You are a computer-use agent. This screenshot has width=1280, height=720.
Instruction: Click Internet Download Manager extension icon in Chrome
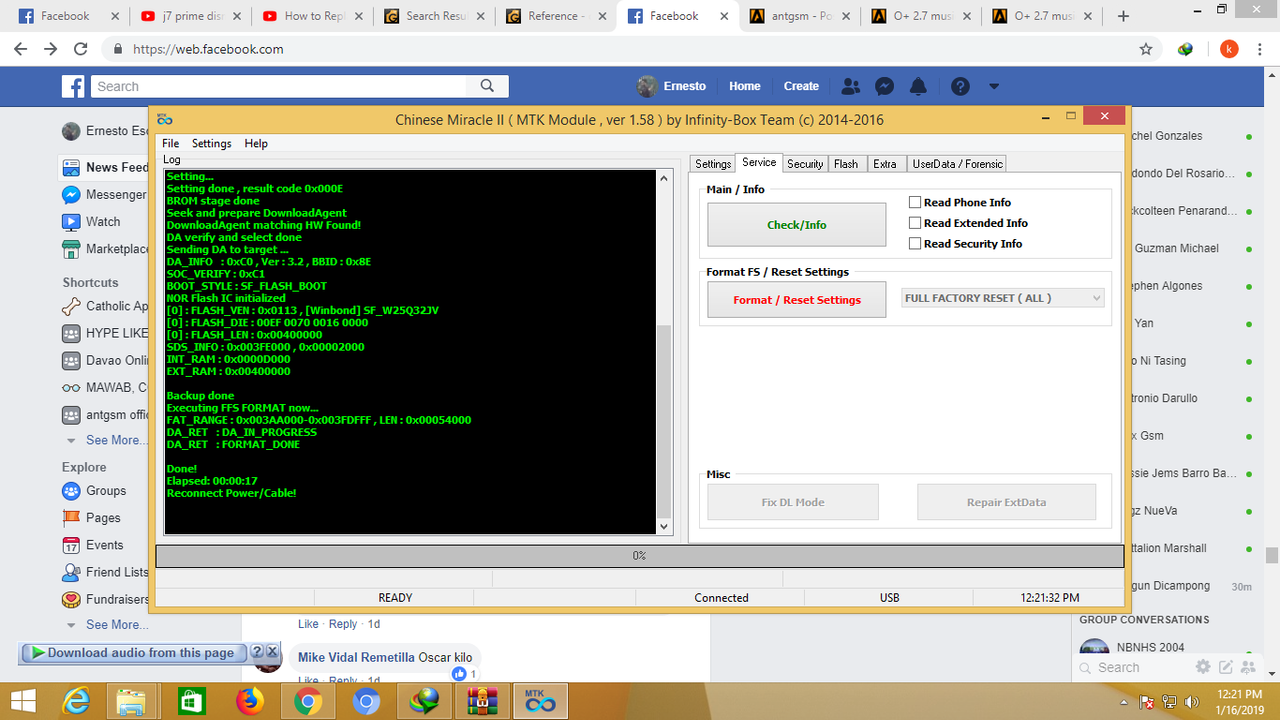coord(1186,49)
